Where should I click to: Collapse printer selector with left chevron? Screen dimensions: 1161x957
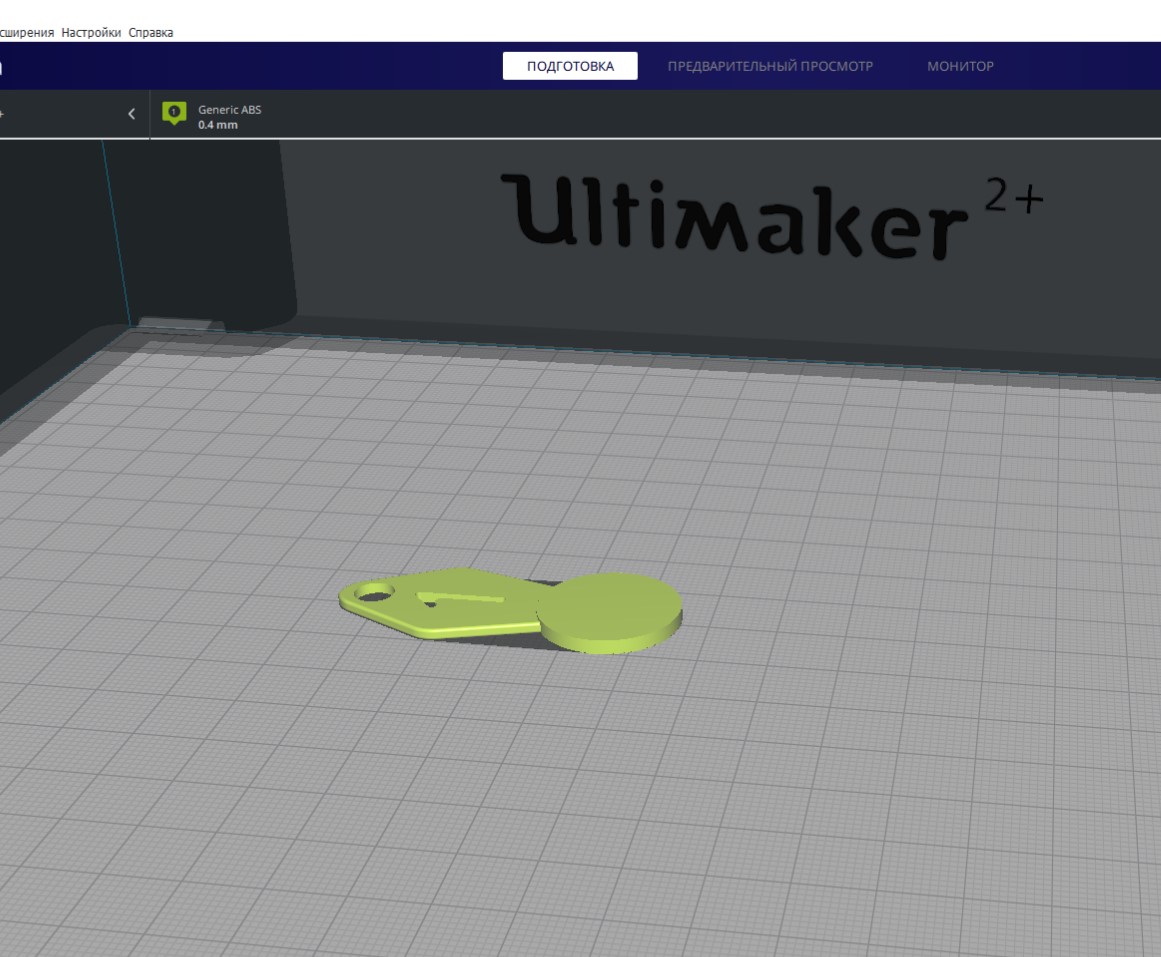click(132, 114)
